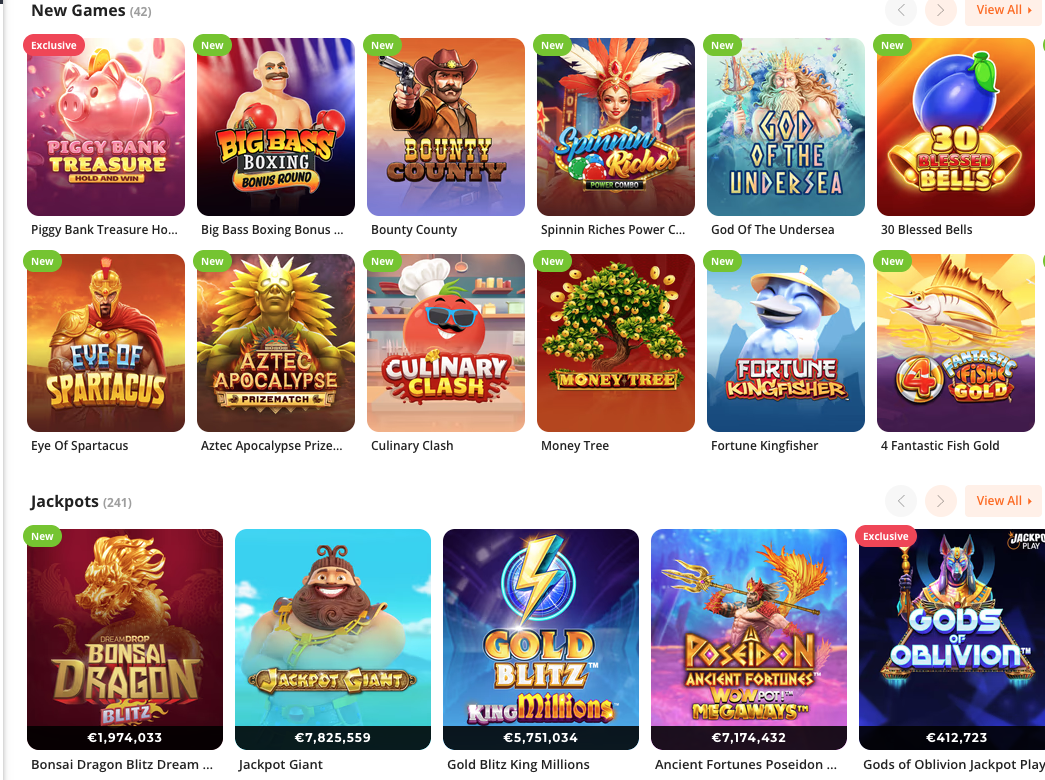This screenshot has height=780, width=1045.
Task: Click the Gold Blitz King Millions title link
Action: point(518,765)
